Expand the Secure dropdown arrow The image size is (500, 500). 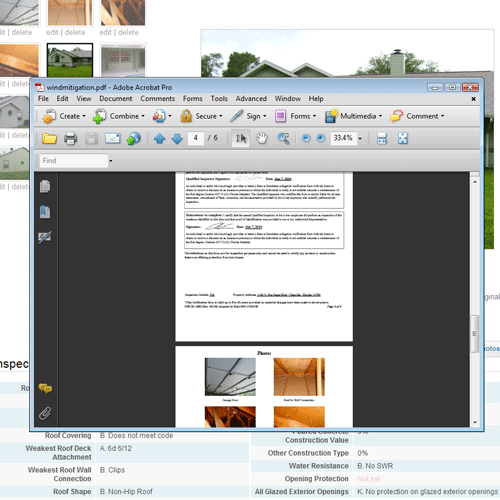coord(221,116)
